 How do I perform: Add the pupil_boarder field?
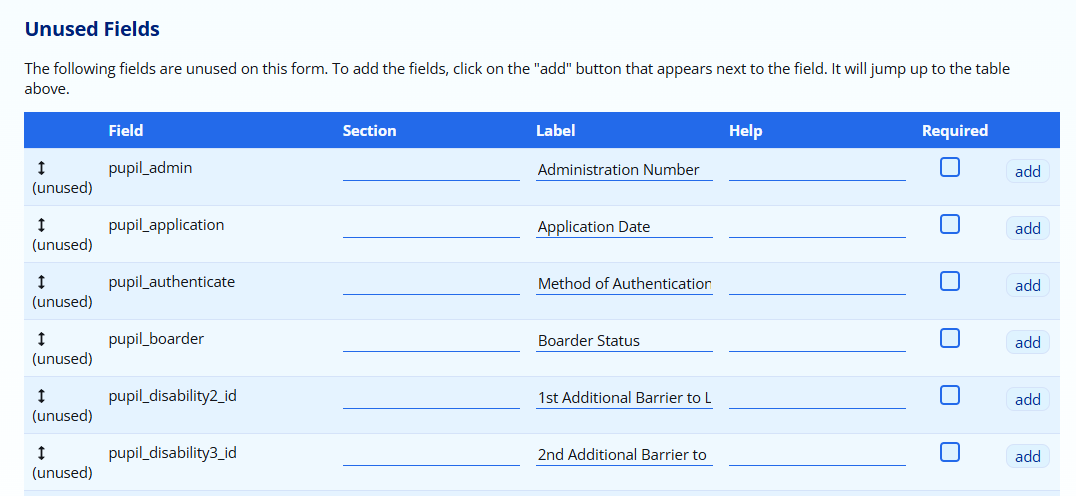pyautogui.click(x=1027, y=342)
